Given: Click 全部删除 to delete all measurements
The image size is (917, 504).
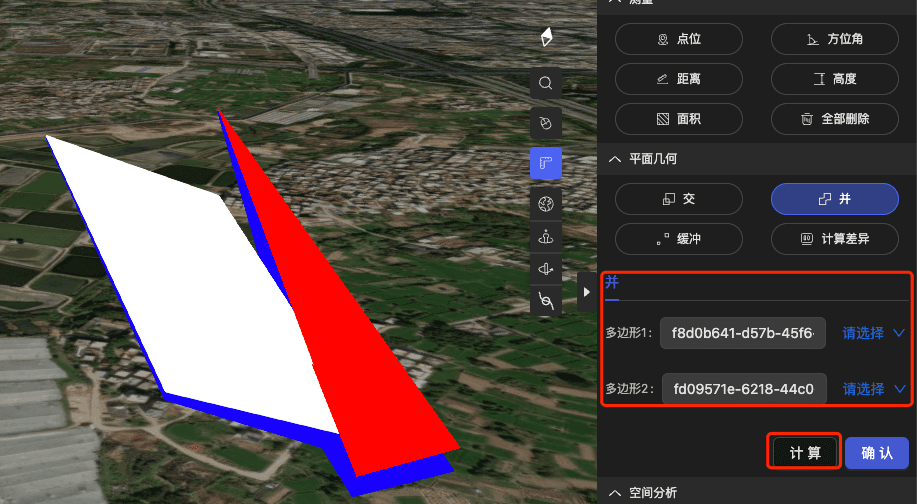Looking at the screenshot, I should pyautogui.click(x=834, y=118).
